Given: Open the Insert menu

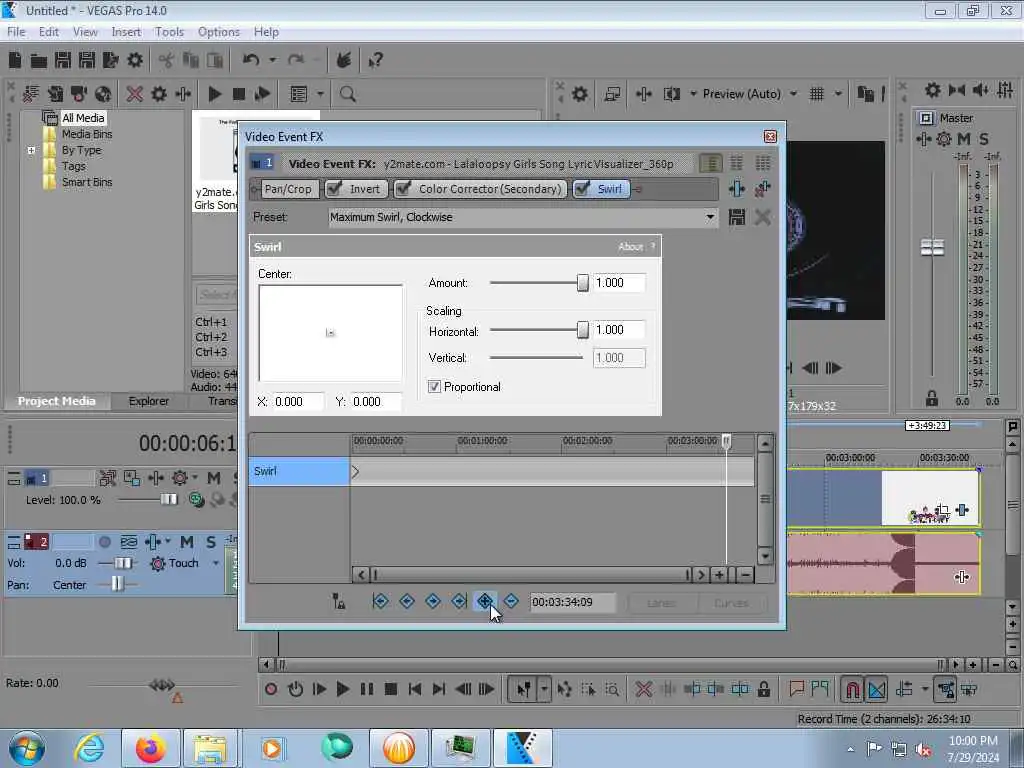Looking at the screenshot, I should [126, 31].
